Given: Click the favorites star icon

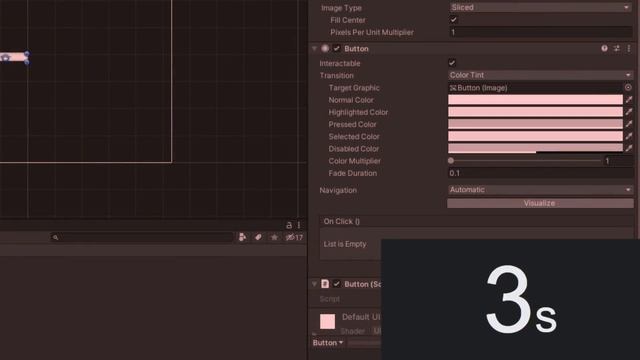Looking at the screenshot, I should pos(274,237).
